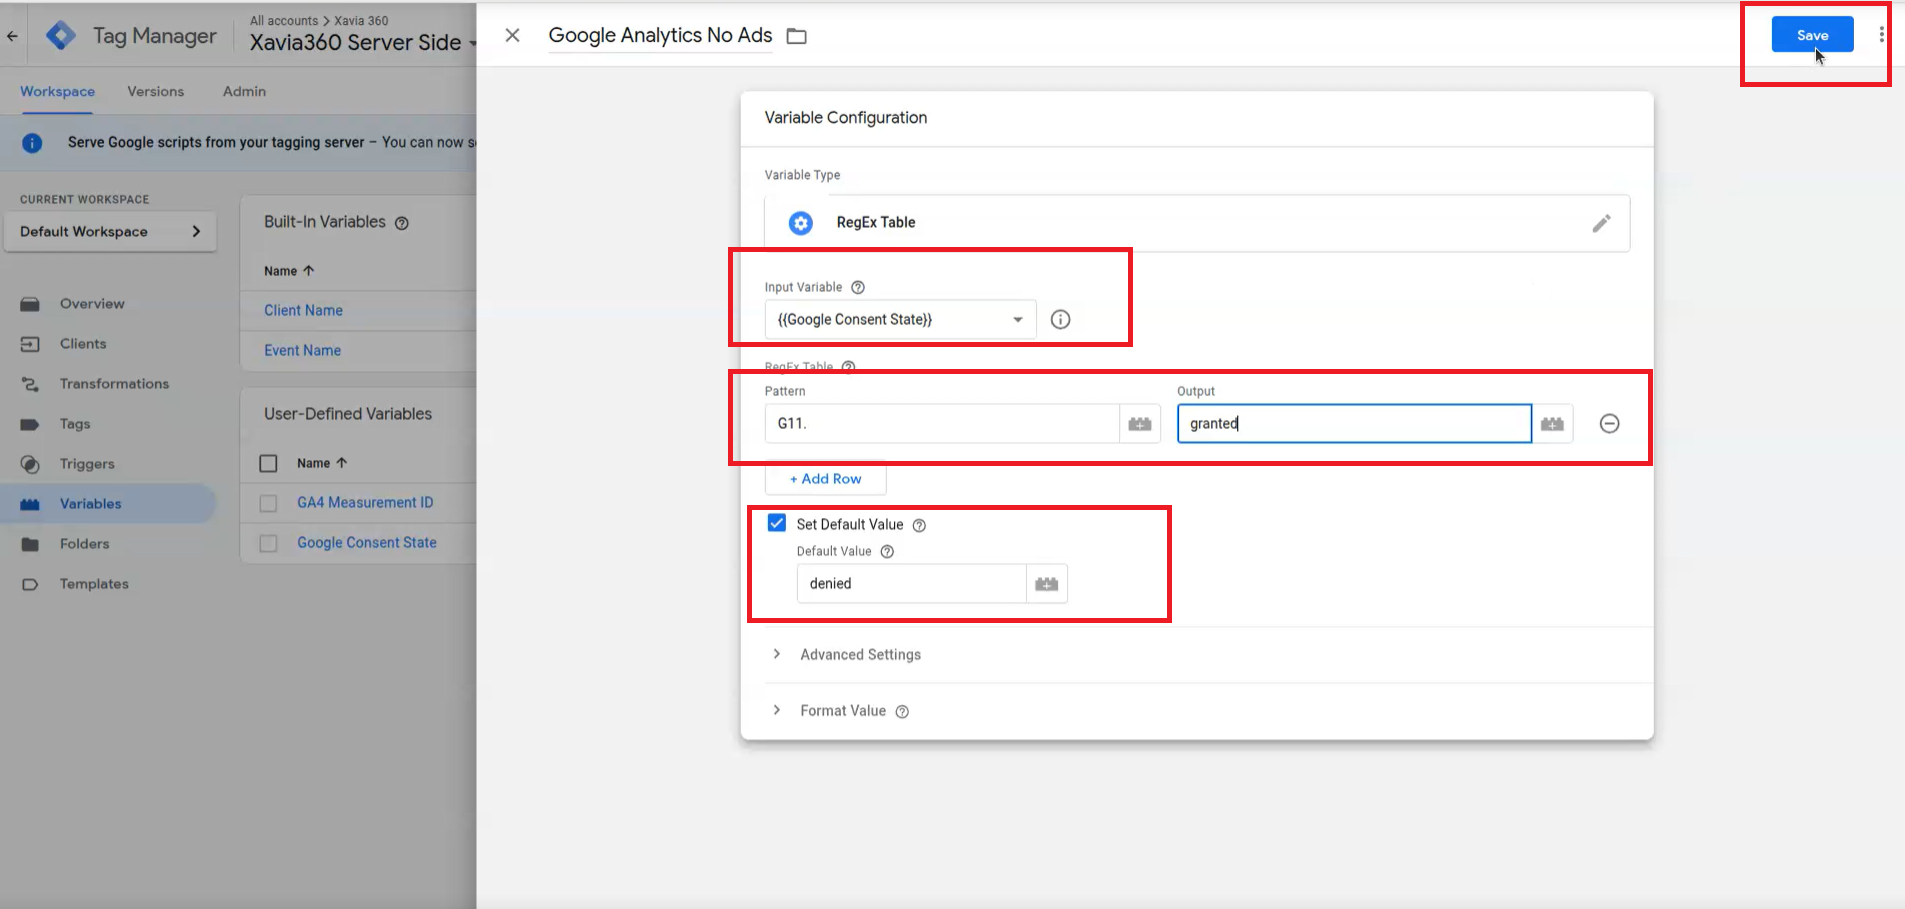Open the All accounts breadcrumb link
Screen dimensions: 1905x909
pos(284,20)
